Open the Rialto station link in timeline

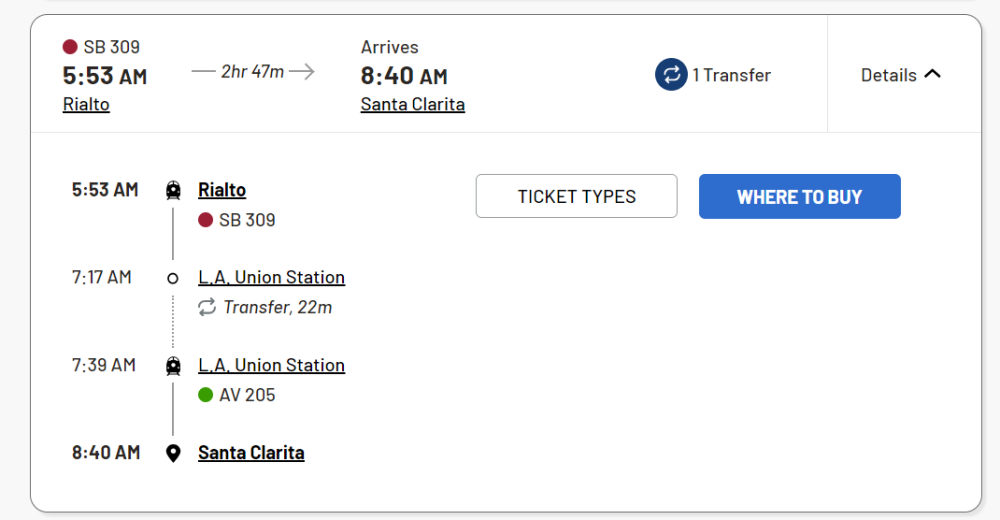[x=222, y=190]
